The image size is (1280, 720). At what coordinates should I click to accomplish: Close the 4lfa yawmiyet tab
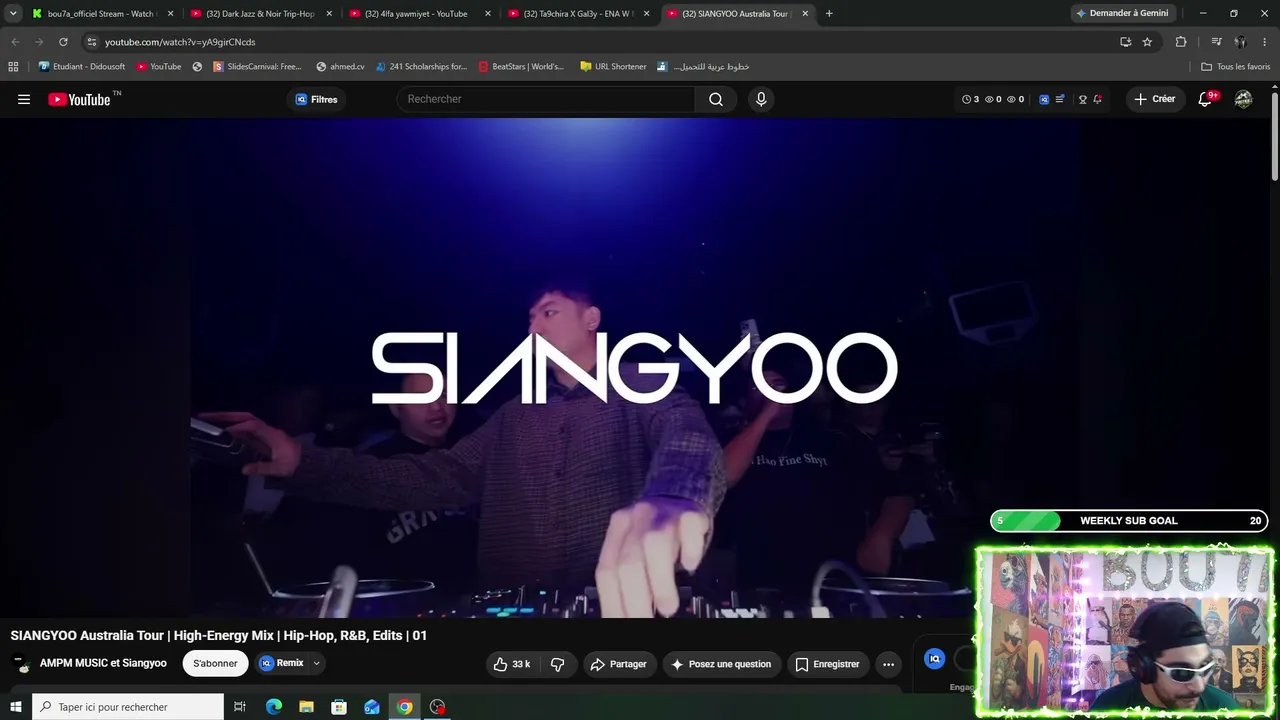click(x=488, y=14)
